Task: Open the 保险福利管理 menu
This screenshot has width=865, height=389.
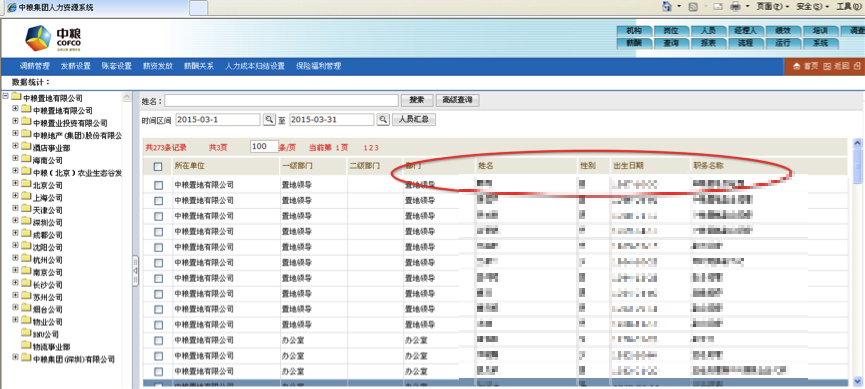Action: point(318,66)
